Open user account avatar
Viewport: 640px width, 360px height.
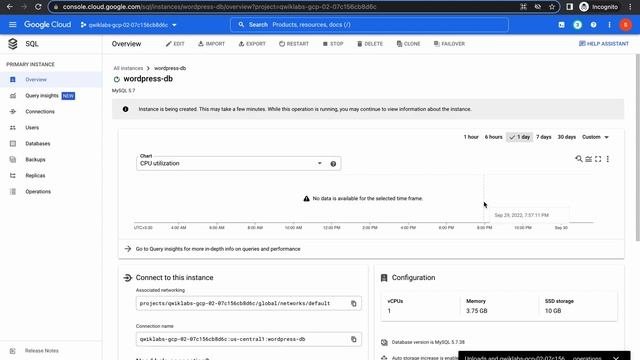pyautogui.click(x=625, y=25)
